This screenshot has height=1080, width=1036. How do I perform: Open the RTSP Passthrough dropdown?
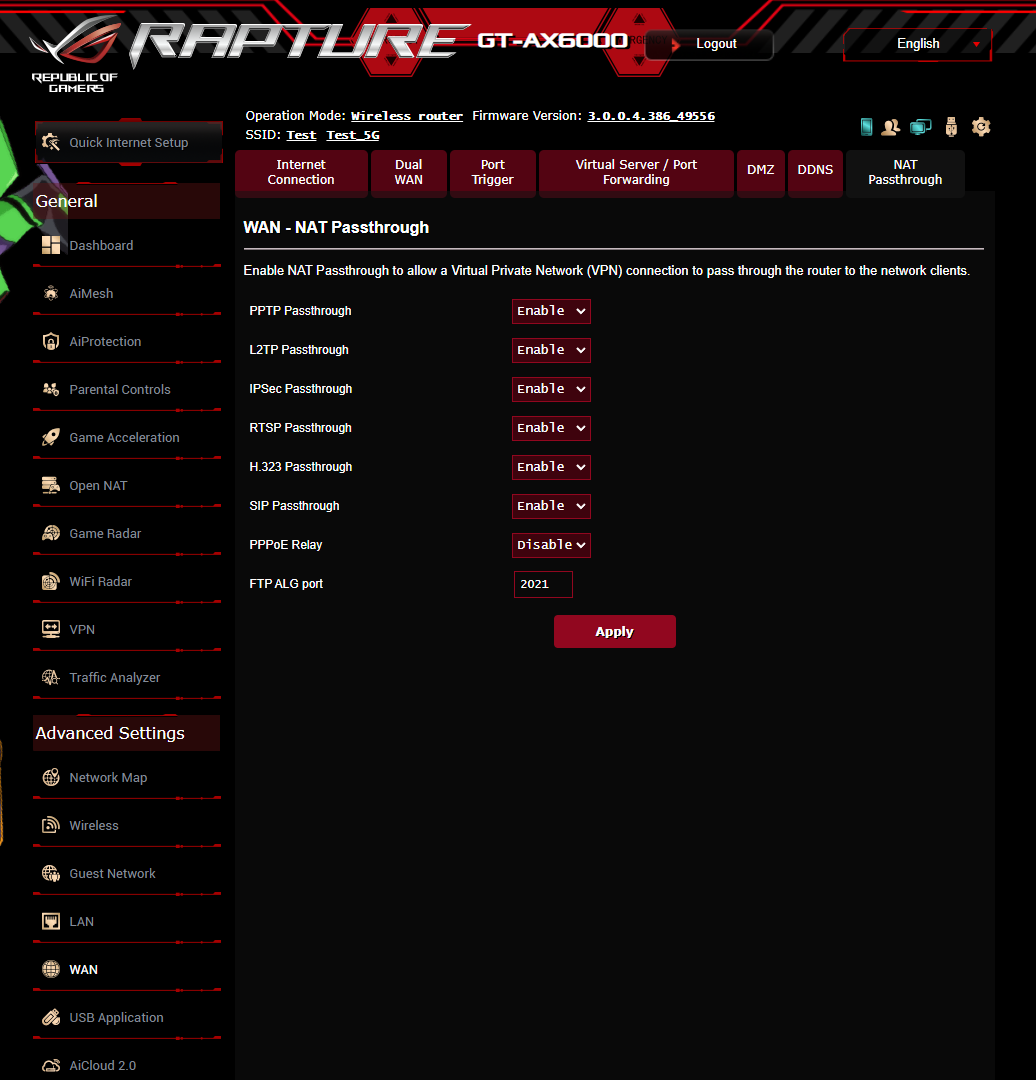coord(551,428)
